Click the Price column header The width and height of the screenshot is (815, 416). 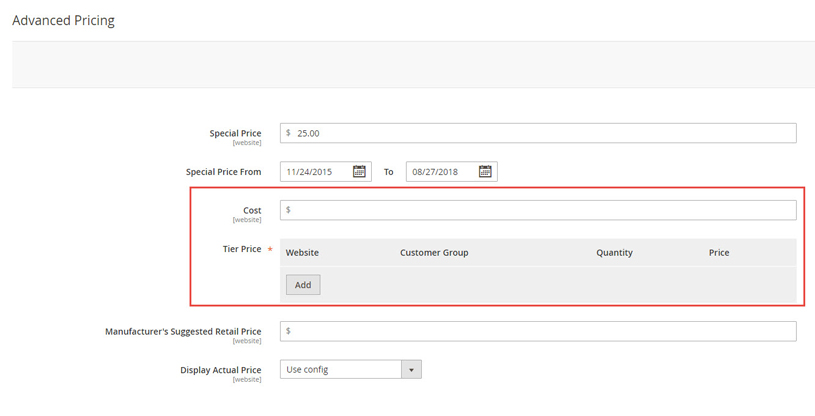click(x=719, y=253)
